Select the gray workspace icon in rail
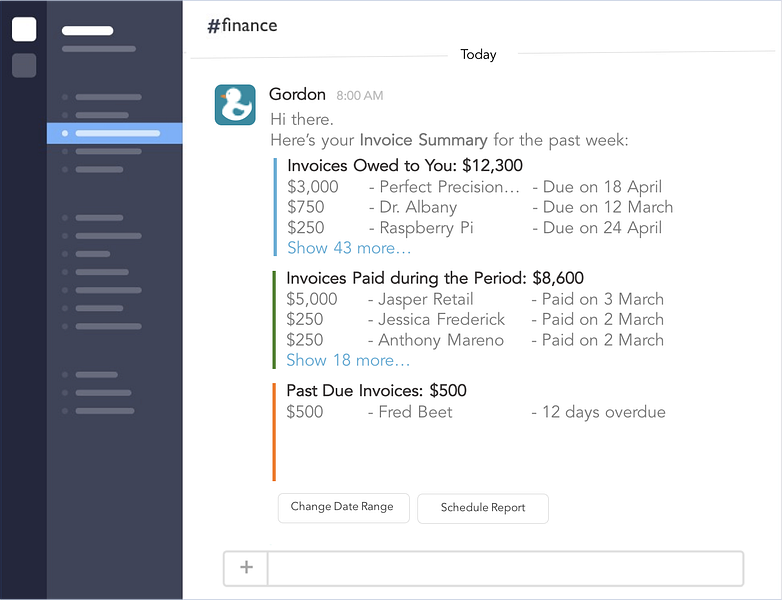782x600 pixels. [24, 65]
